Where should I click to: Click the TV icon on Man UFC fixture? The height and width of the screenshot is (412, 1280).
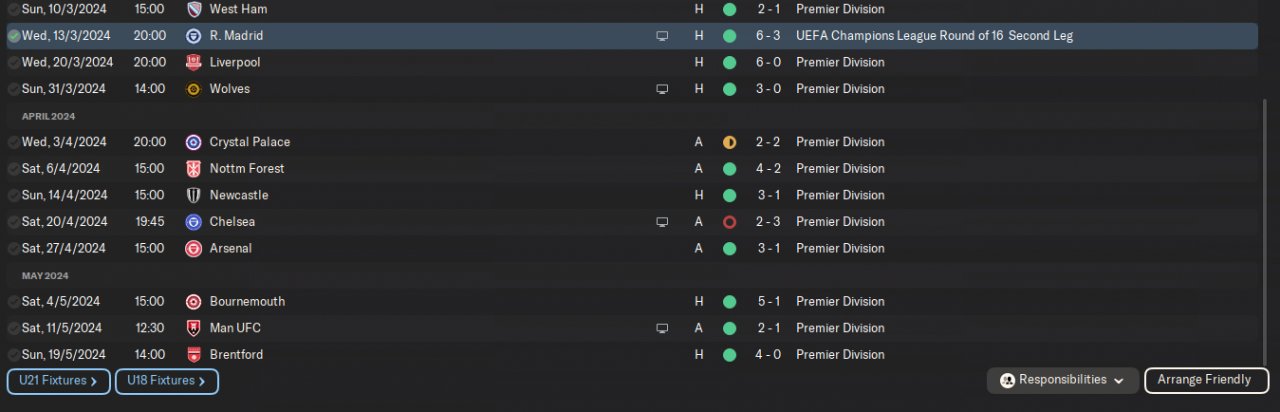(x=662, y=328)
